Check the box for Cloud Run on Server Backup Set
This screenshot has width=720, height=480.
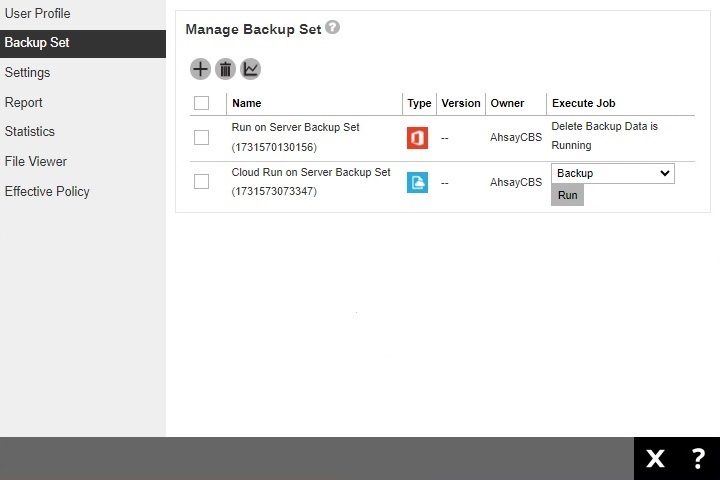tap(201, 181)
